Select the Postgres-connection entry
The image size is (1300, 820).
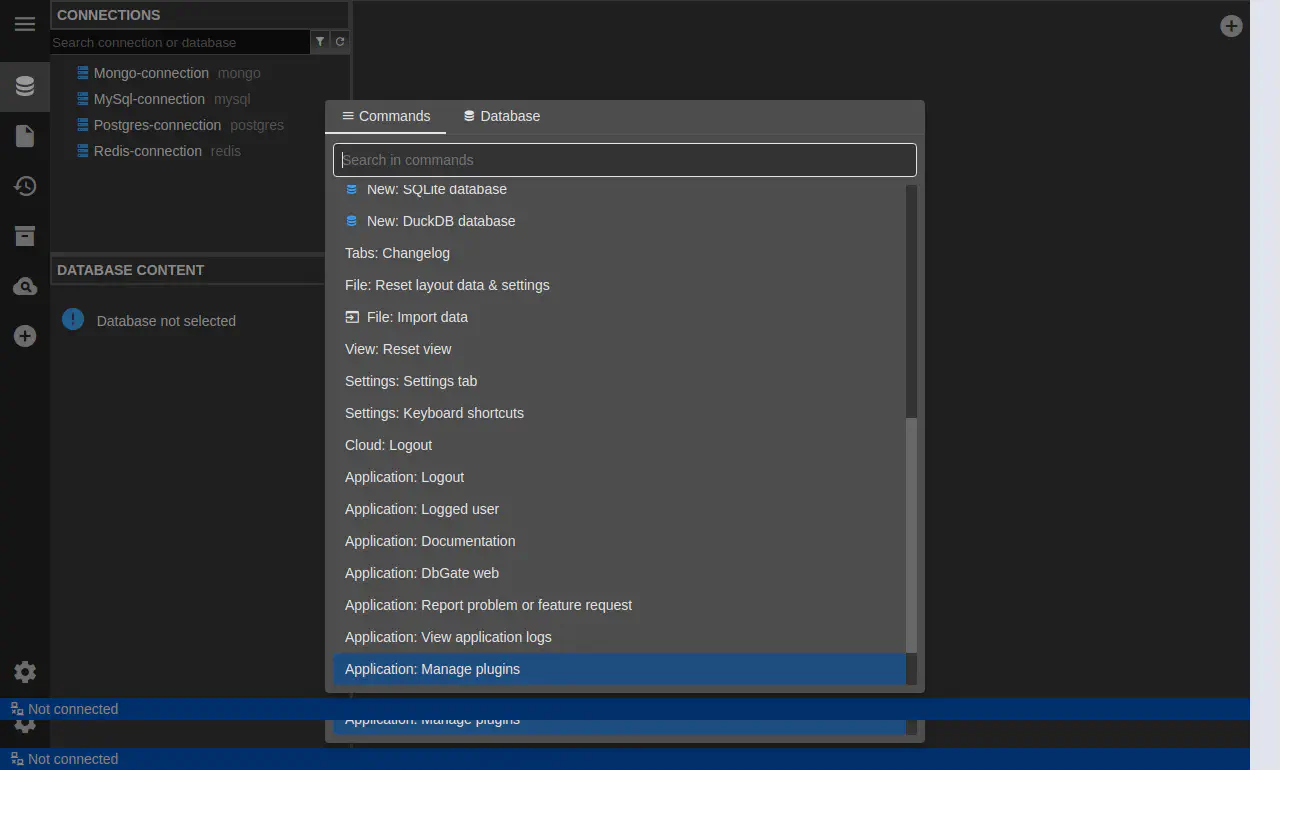click(x=157, y=125)
